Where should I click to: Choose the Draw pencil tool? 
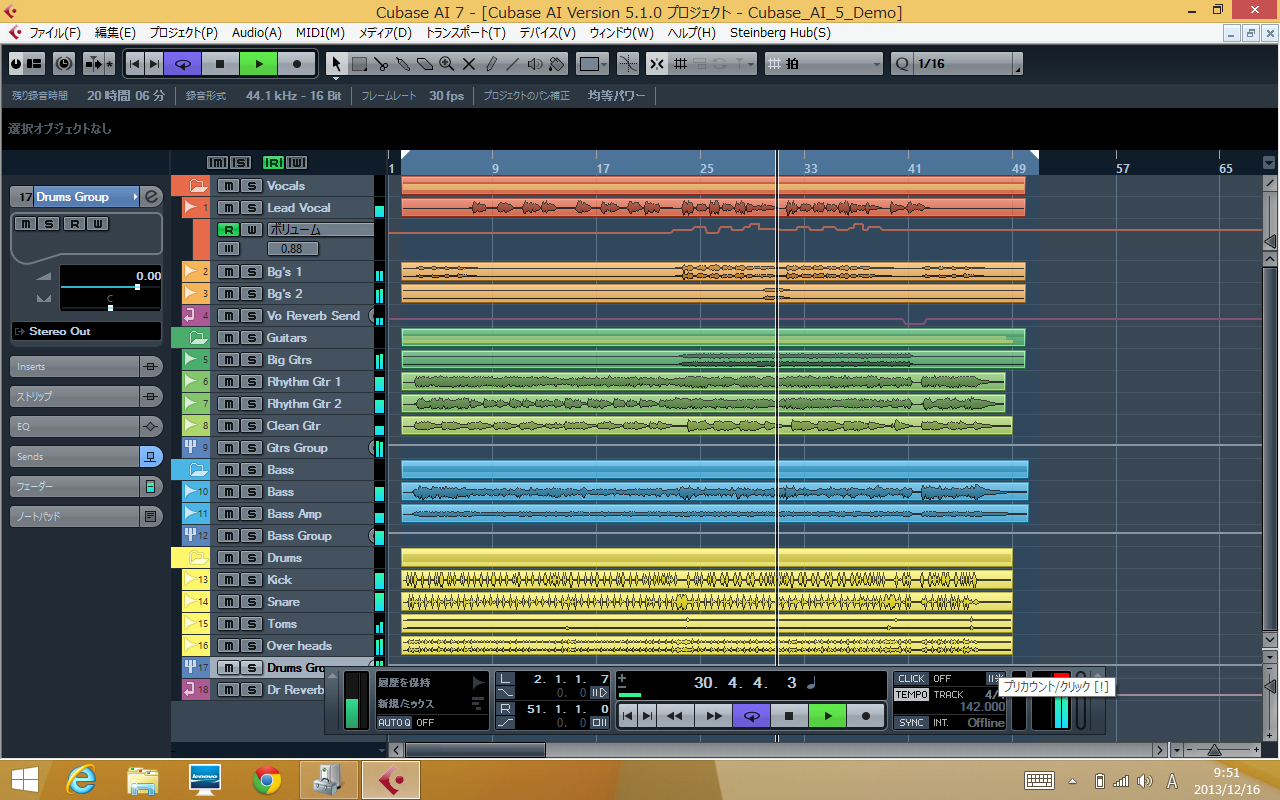tap(491, 64)
